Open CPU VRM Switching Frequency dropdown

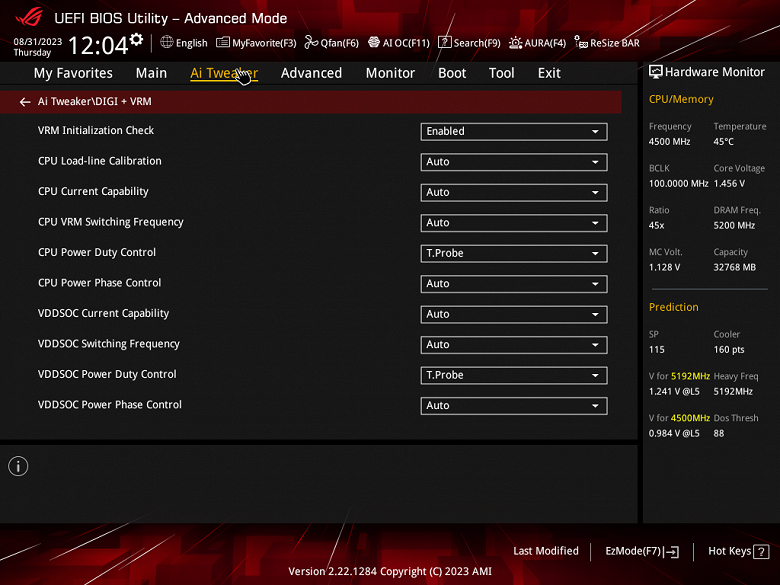pyautogui.click(x=514, y=223)
